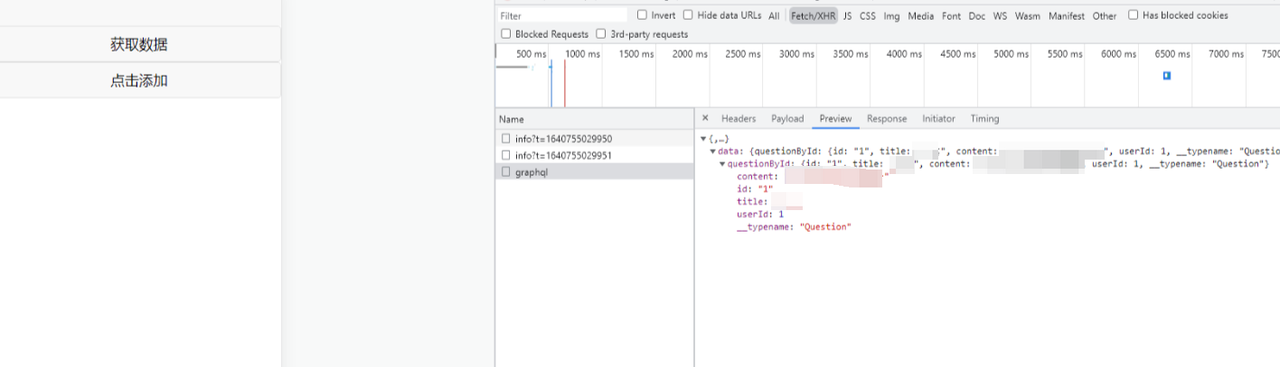Click the file icon beside info?t=1640755029951
Screen dimensions: 1280x367
click(506, 155)
